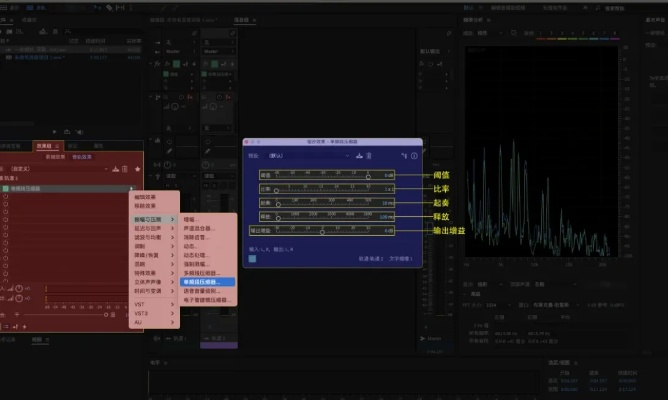
Task: Click save preset icon in Effects Rack
Action: pyautogui.click(x=115, y=168)
